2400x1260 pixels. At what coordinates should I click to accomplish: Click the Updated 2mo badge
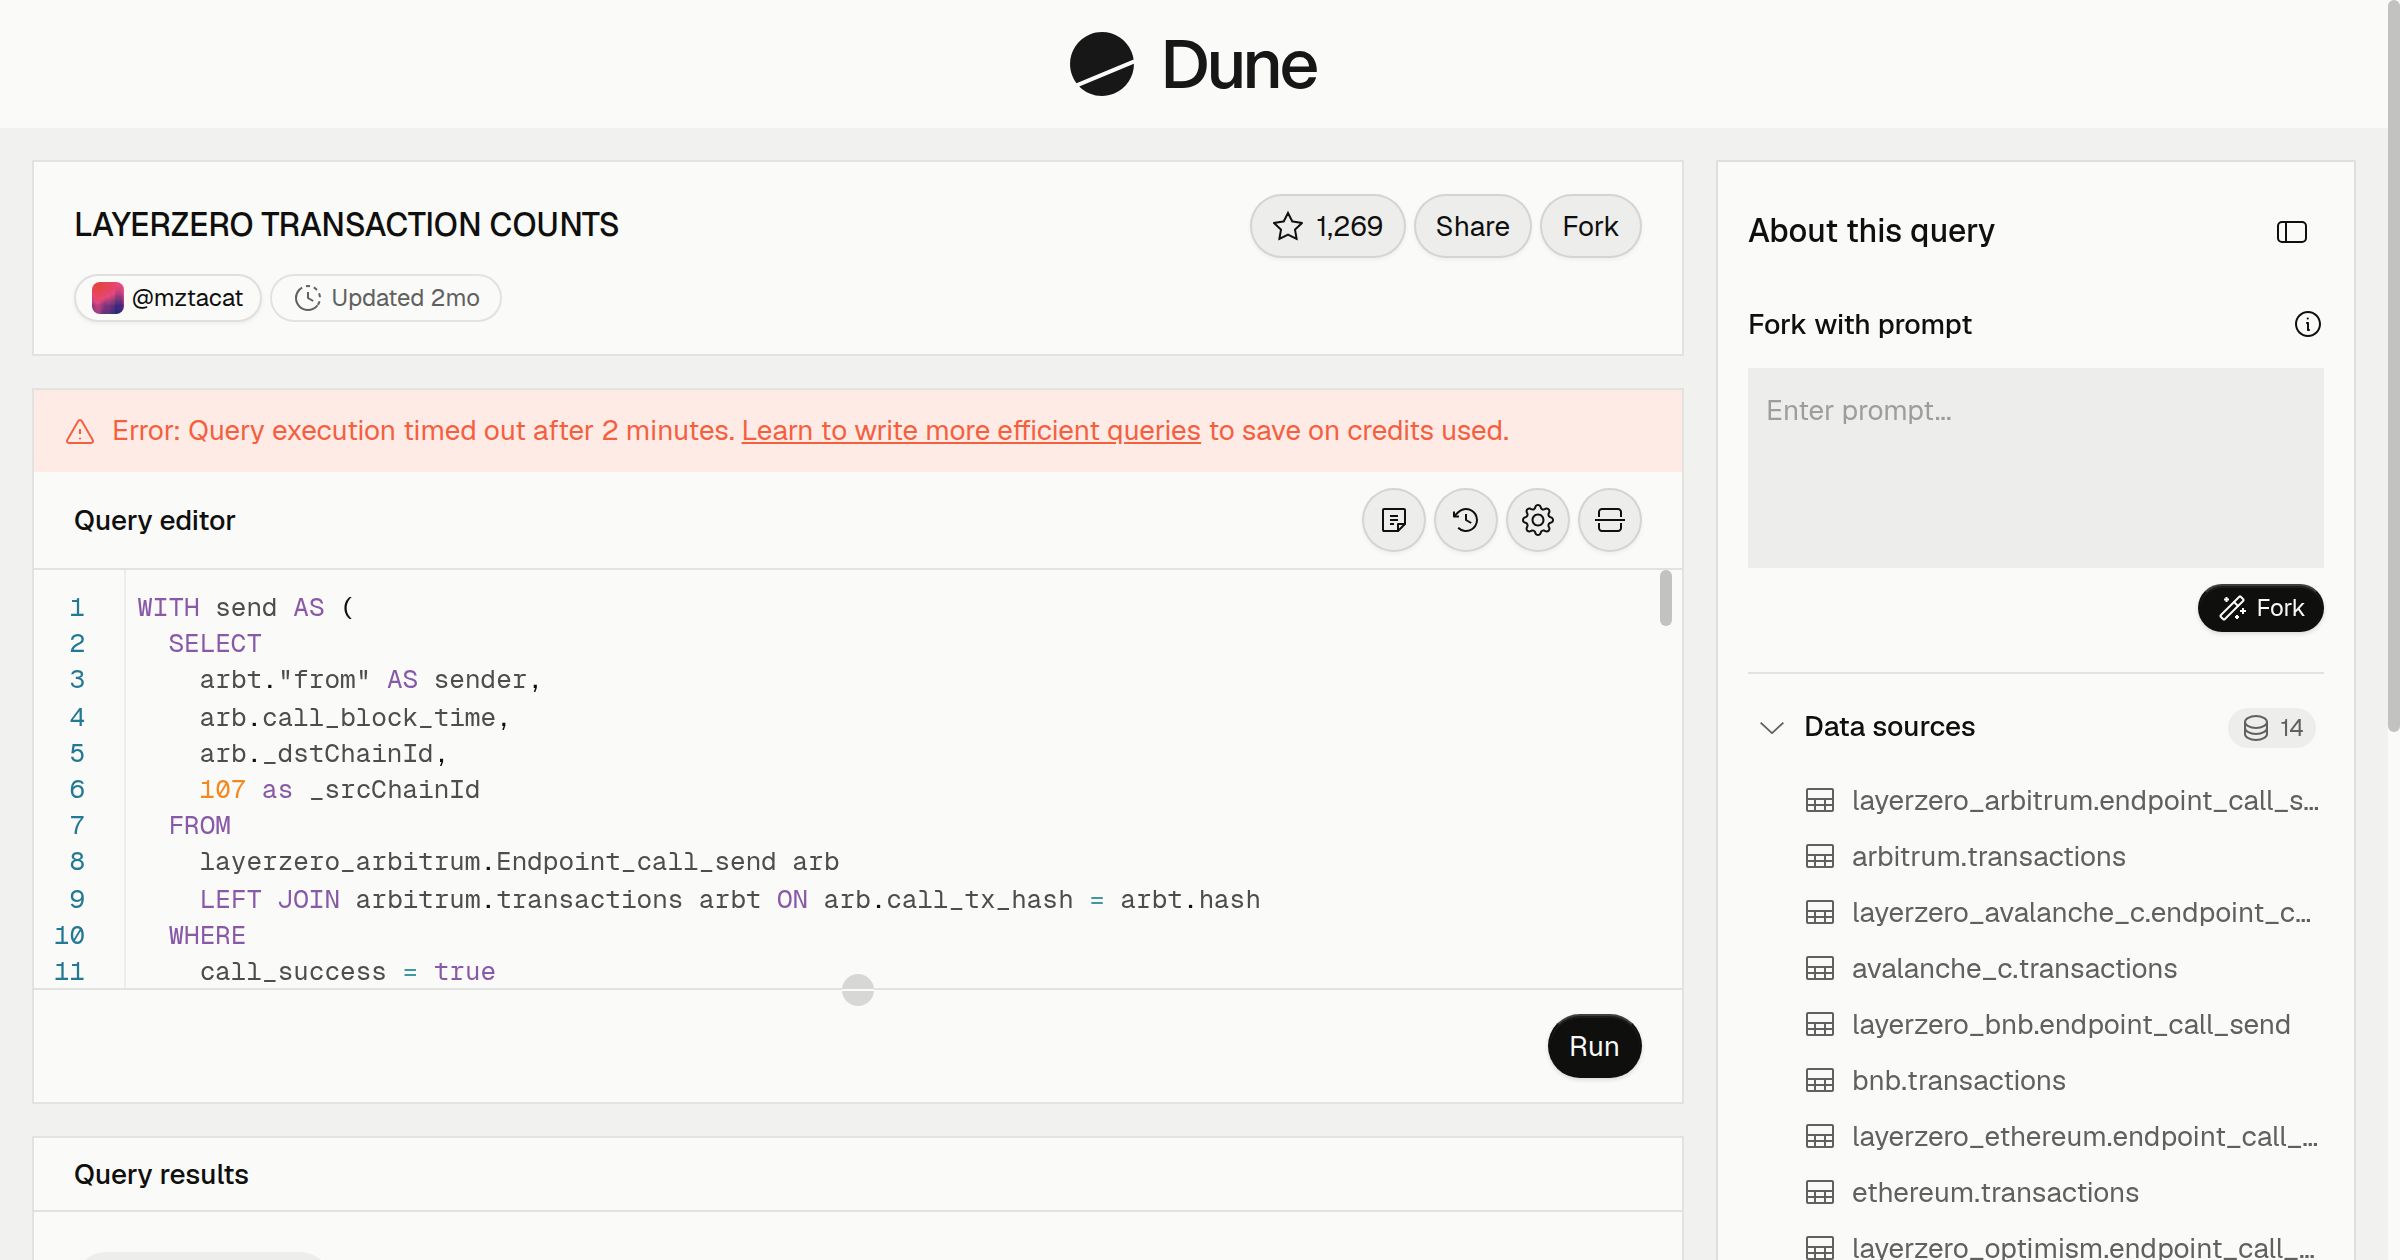point(386,298)
